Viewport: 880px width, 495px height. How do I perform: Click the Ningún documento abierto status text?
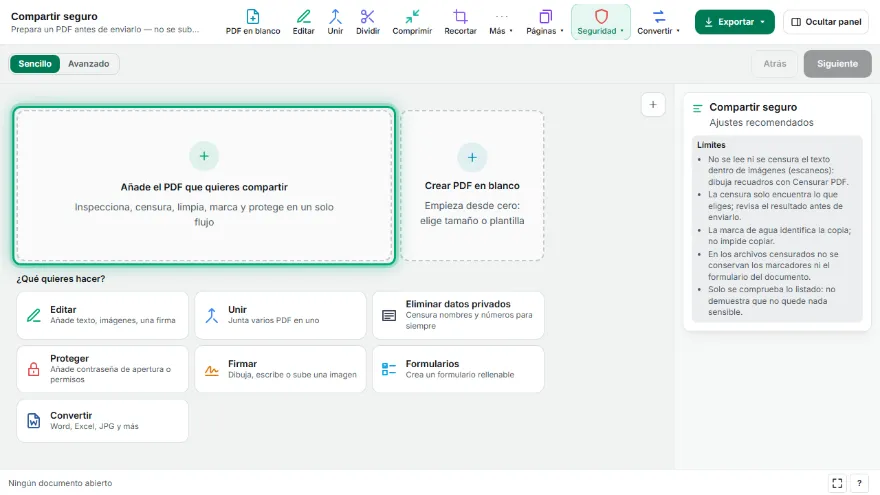[x=60, y=483]
